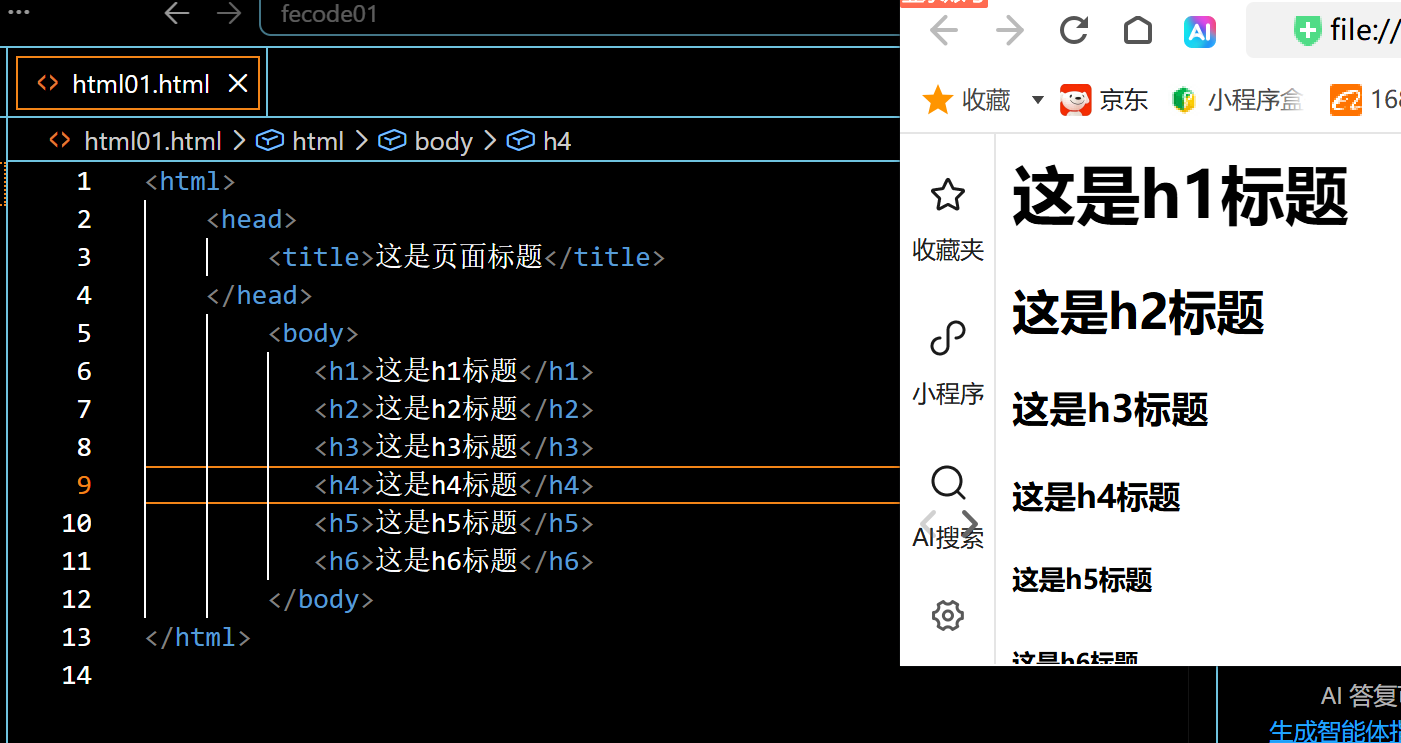Click the closing </body> tag
This screenshot has height=743, width=1401.
tap(321, 599)
